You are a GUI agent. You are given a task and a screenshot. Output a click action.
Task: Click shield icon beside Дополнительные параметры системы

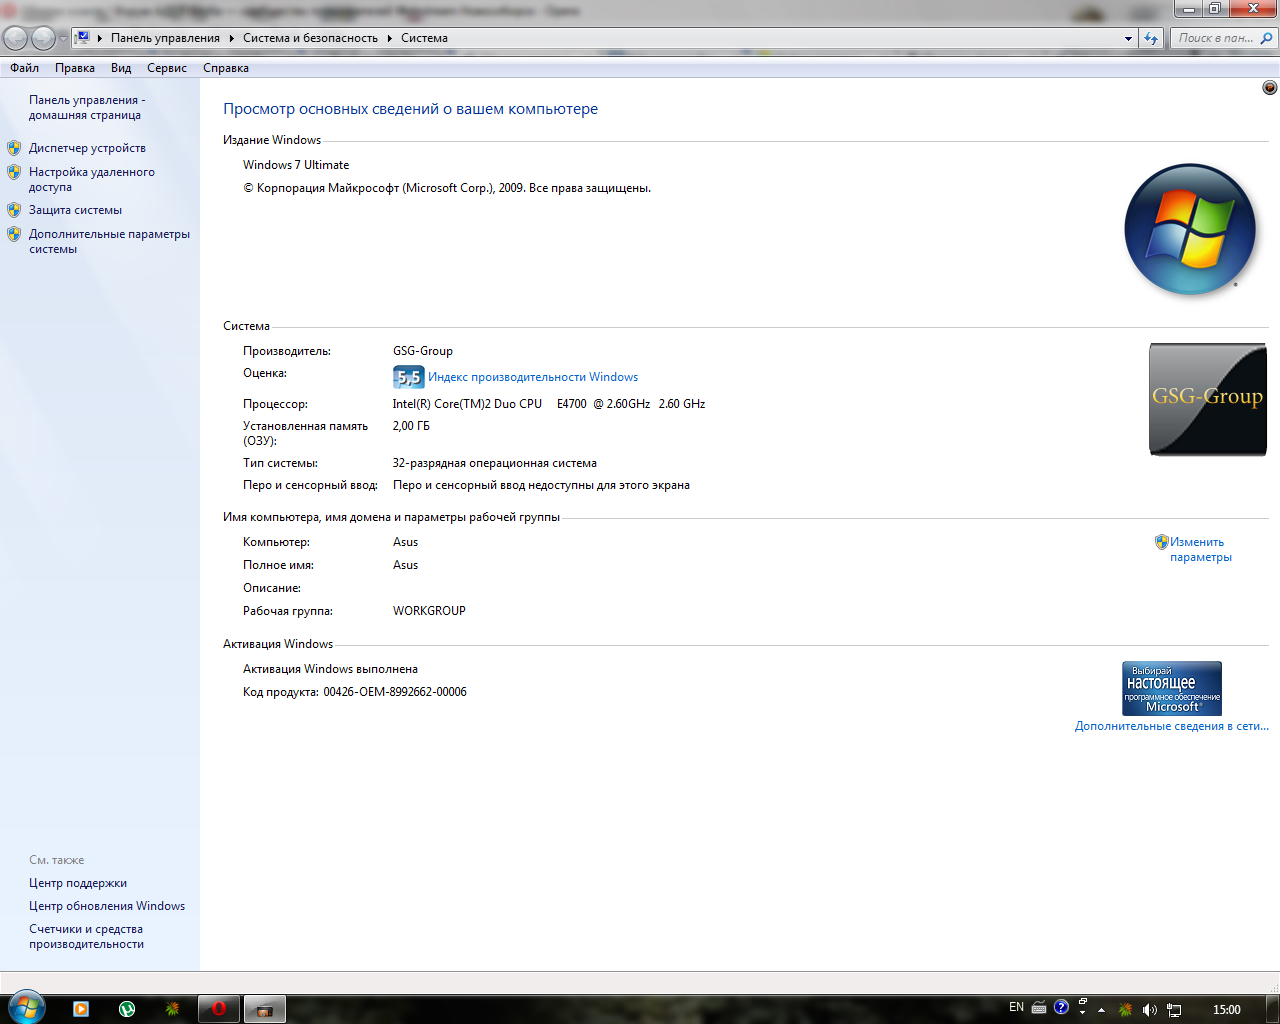14,234
